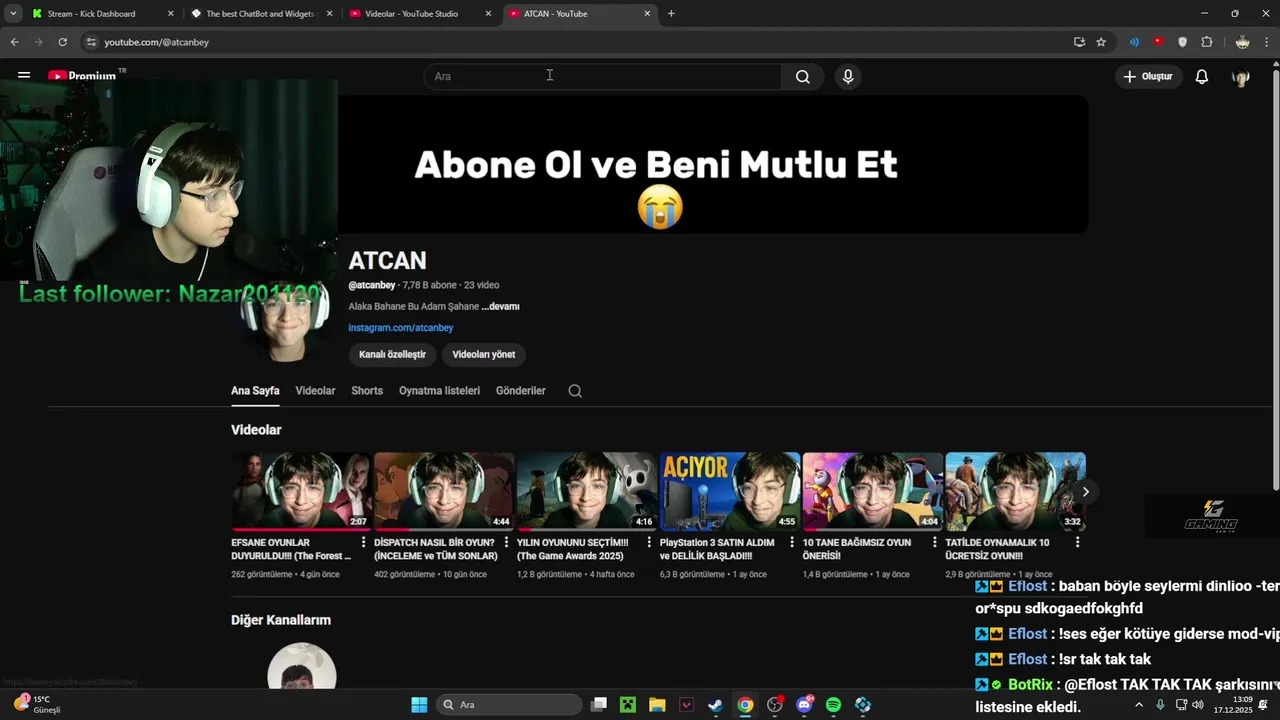Open volume control in system tray
1280x720 pixels.
pos(1198,705)
